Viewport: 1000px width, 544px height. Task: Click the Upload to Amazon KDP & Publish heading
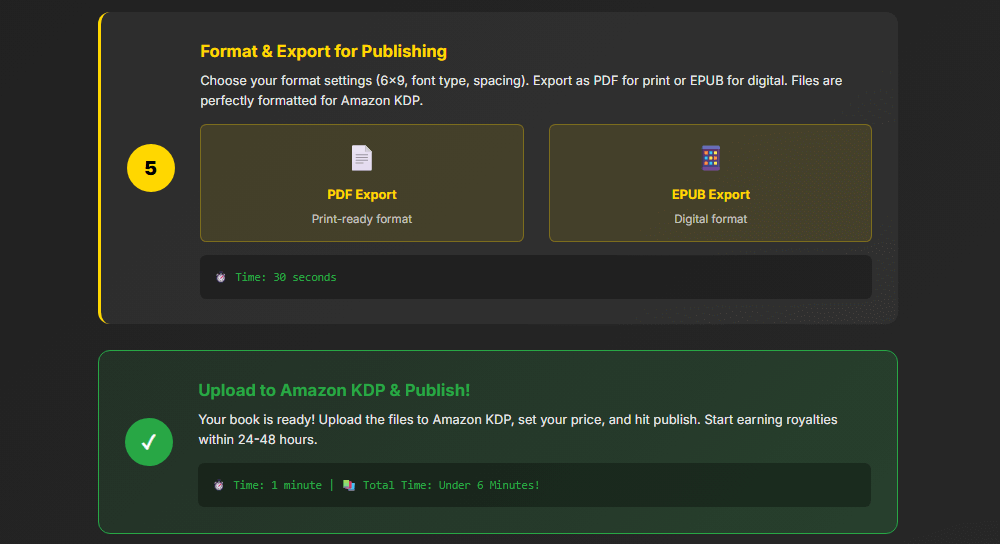coord(334,390)
